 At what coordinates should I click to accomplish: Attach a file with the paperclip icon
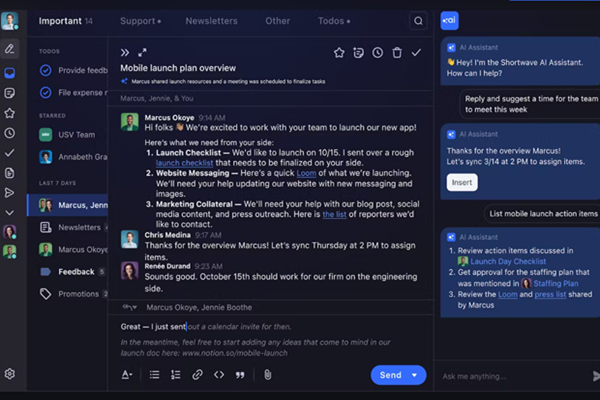point(267,375)
